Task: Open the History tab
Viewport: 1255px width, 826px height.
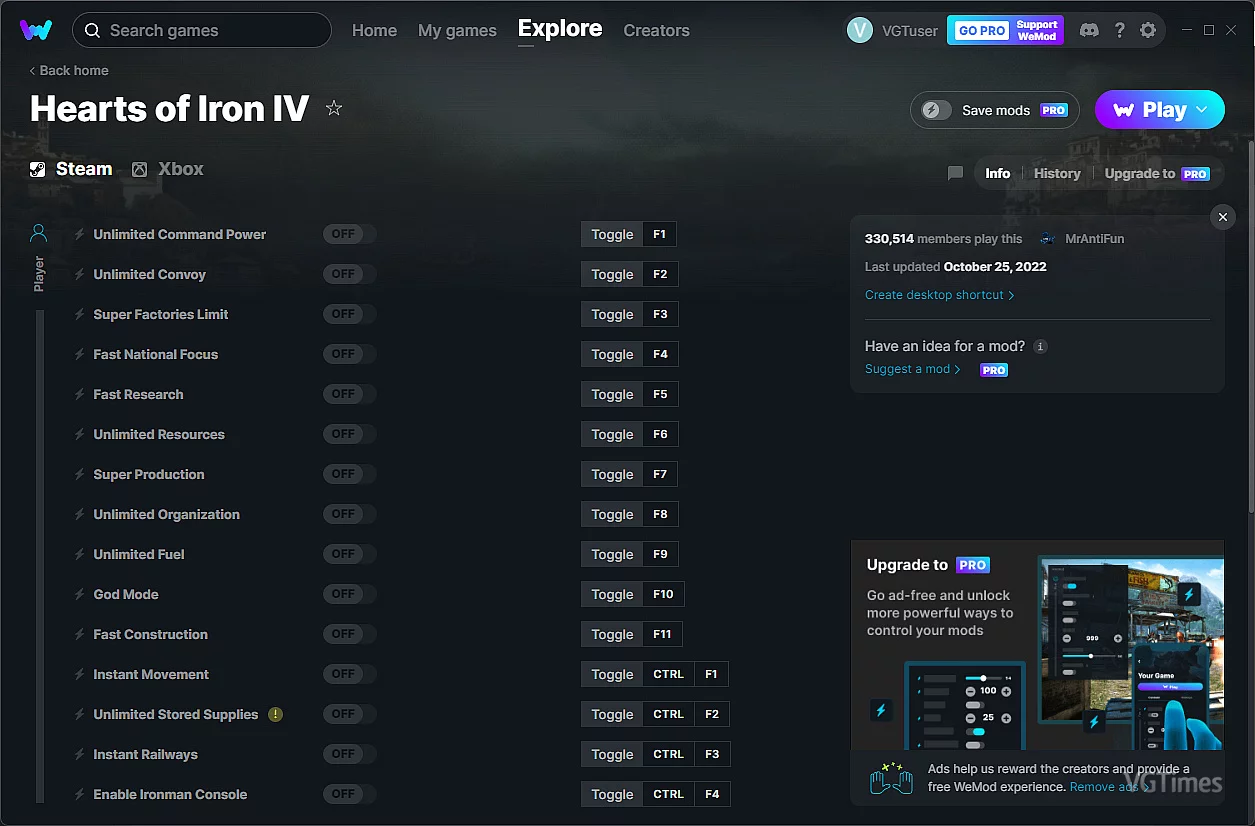Action: point(1057,173)
